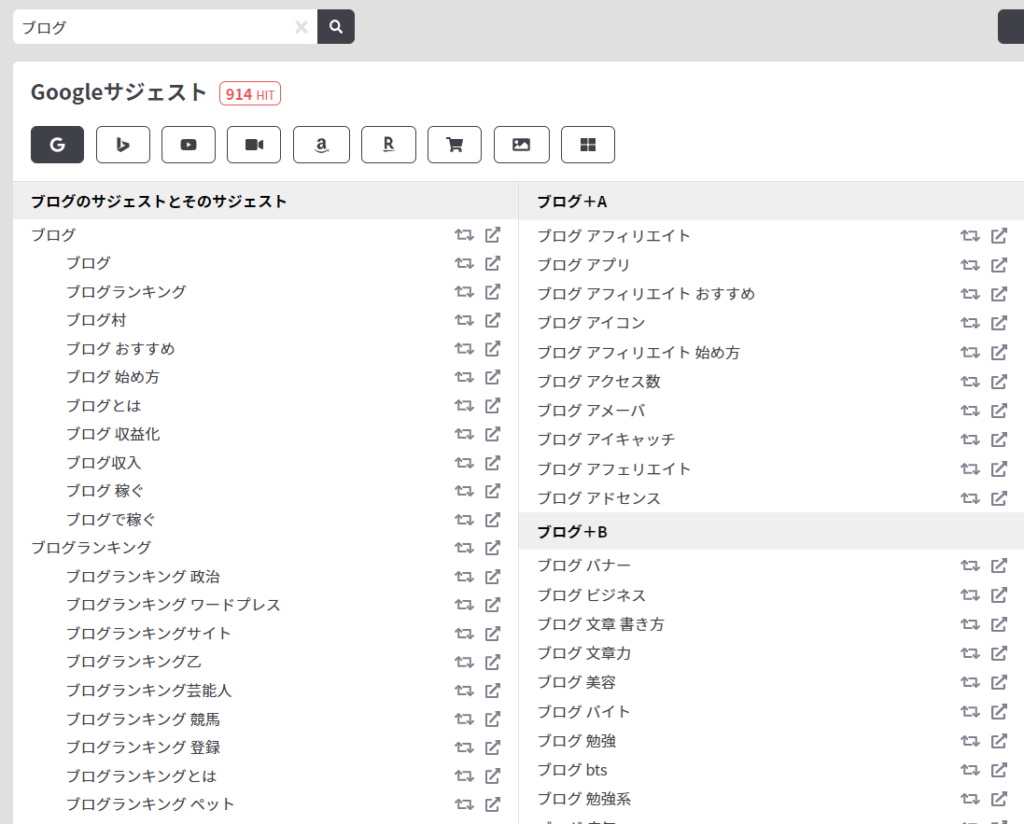1024x824 pixels.
Task: Switch to video camera suggest source
Action: [254, 144]
